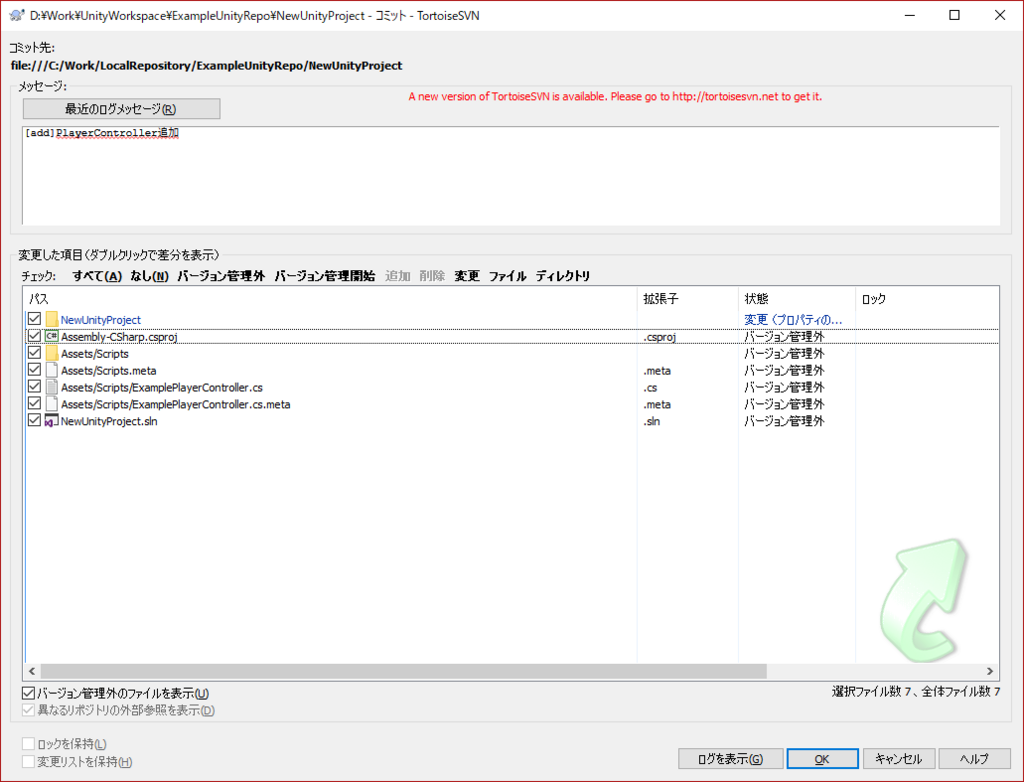The image size is (1024, 782).
Task: Click the disabled 追加 check filter
Action: tap(398, 276)
